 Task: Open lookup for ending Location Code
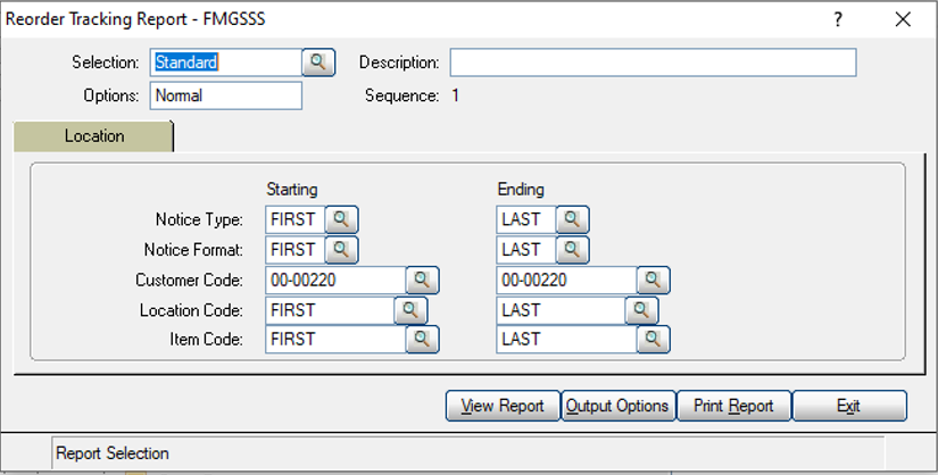[x=641, y=310]
